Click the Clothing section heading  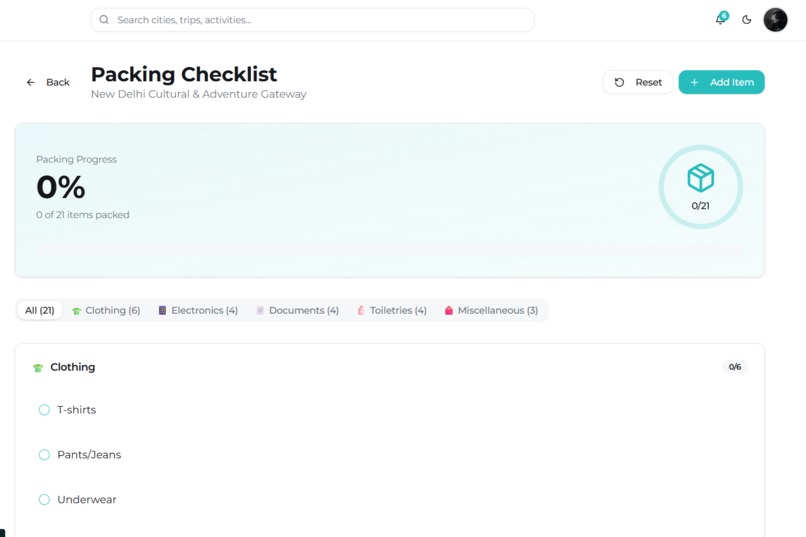[72, 367]
